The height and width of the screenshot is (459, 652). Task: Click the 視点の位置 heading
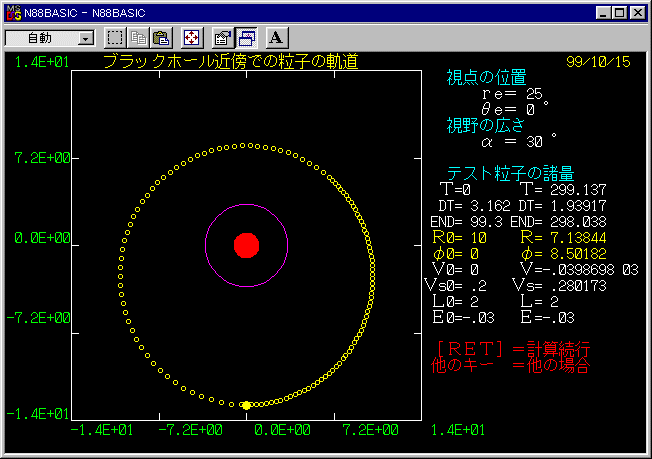coord(486,78)
